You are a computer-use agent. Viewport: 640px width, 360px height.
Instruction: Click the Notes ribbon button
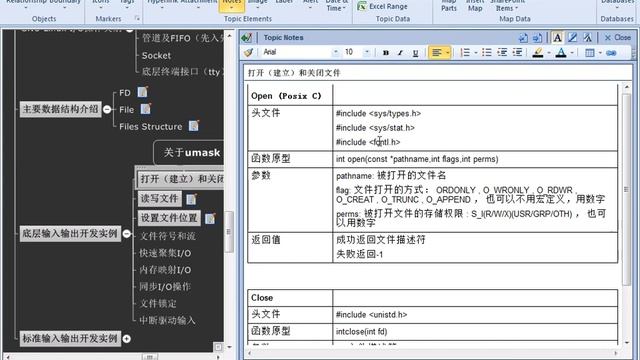click(x=232, y=5)
